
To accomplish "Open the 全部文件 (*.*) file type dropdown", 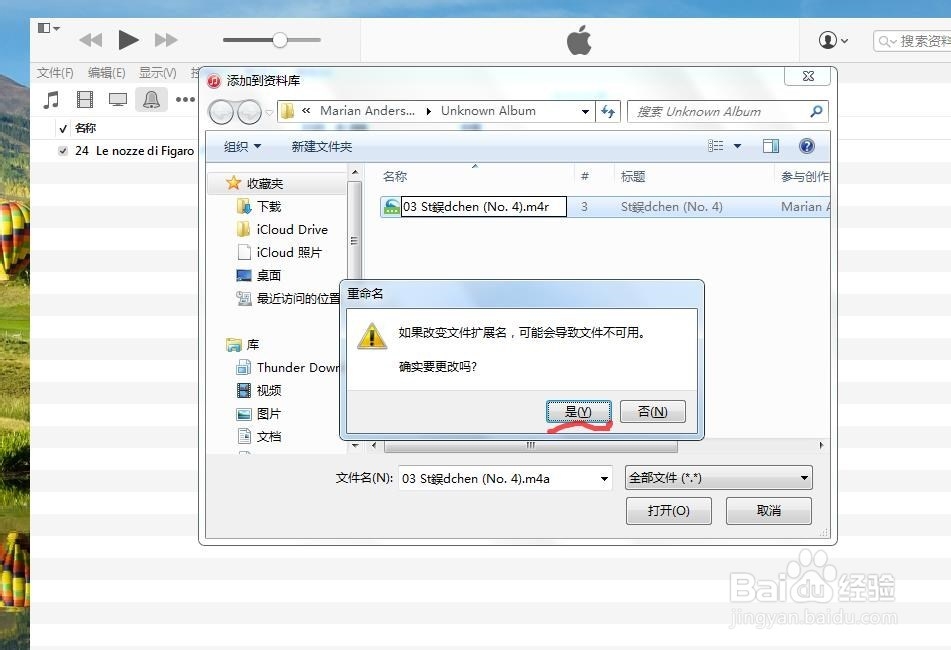I will point(718,478).
